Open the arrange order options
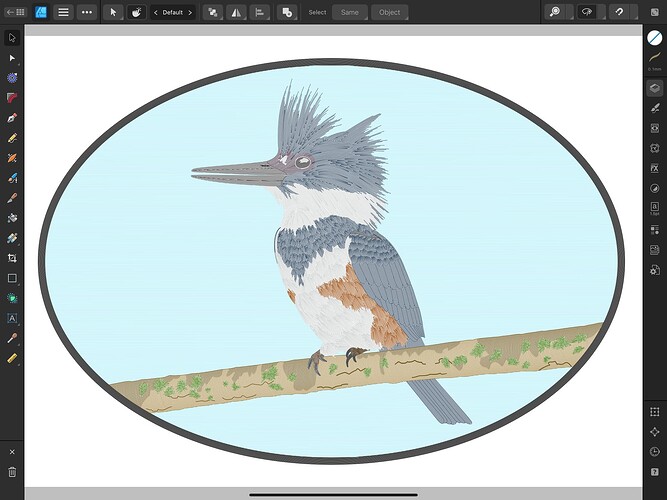Image resolution: width=667 pixels, height=500 pixels. pos(212,12)
